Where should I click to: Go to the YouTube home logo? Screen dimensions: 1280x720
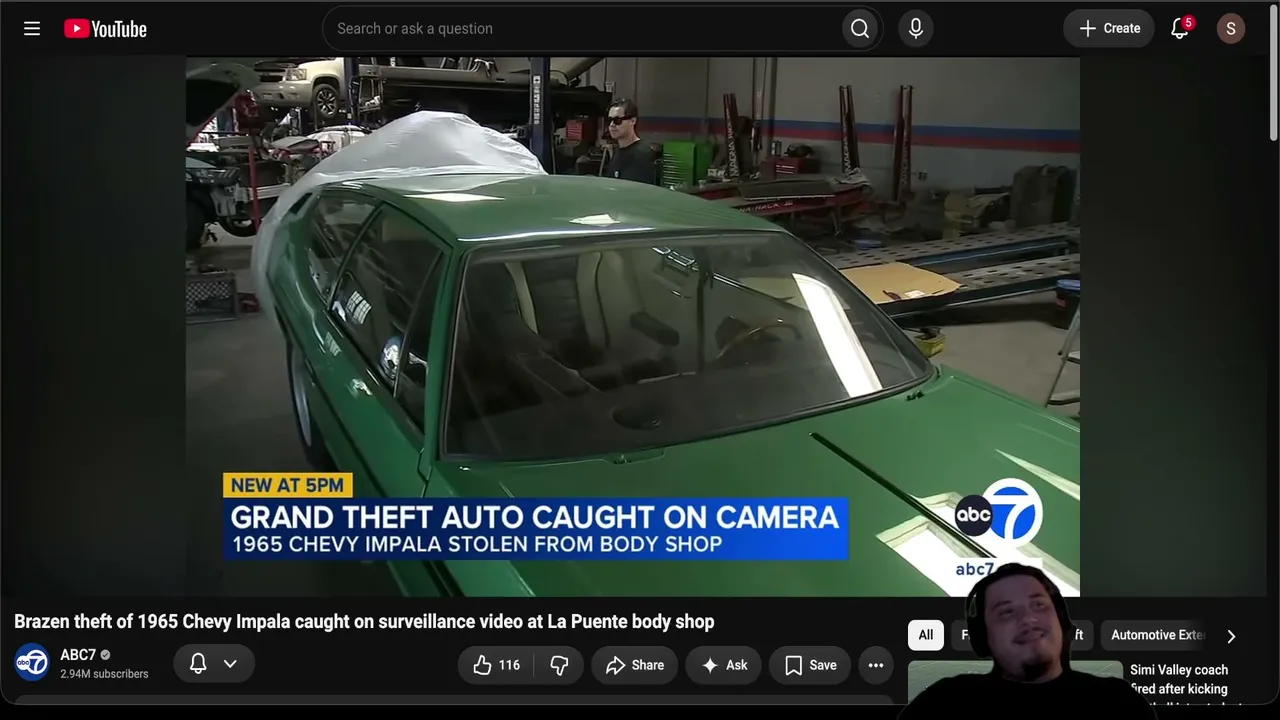tap(105, 29)
